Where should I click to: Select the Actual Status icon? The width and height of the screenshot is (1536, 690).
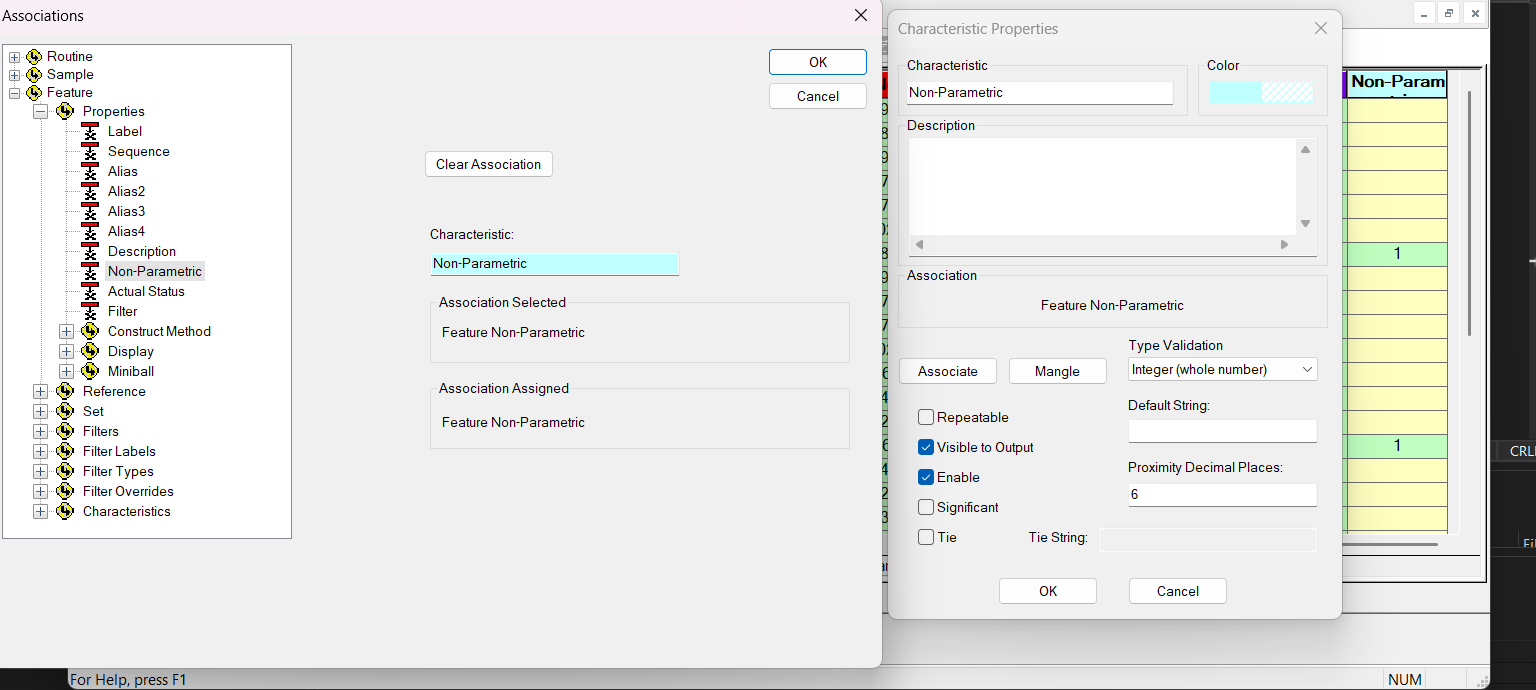[90, 291]
